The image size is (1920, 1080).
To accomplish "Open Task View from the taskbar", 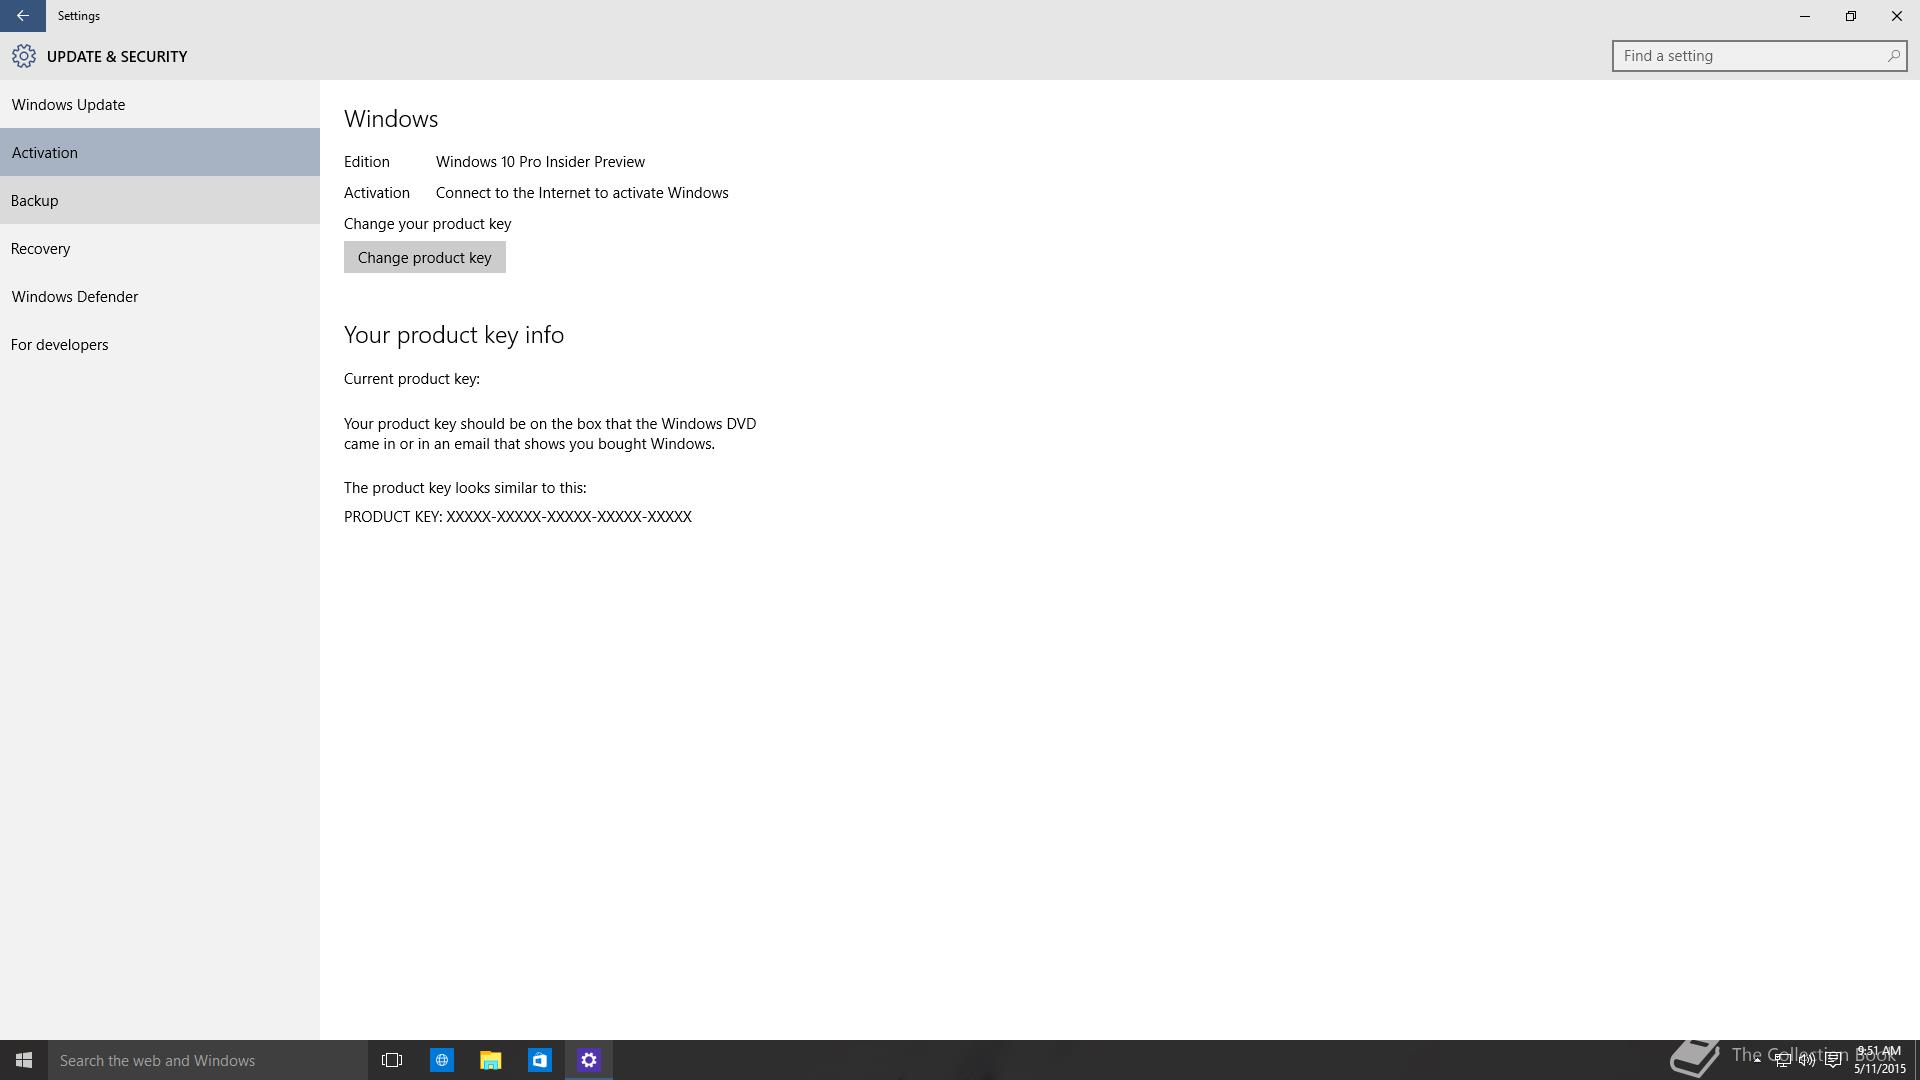I will pyautogui.click(x=392, y=1060).
